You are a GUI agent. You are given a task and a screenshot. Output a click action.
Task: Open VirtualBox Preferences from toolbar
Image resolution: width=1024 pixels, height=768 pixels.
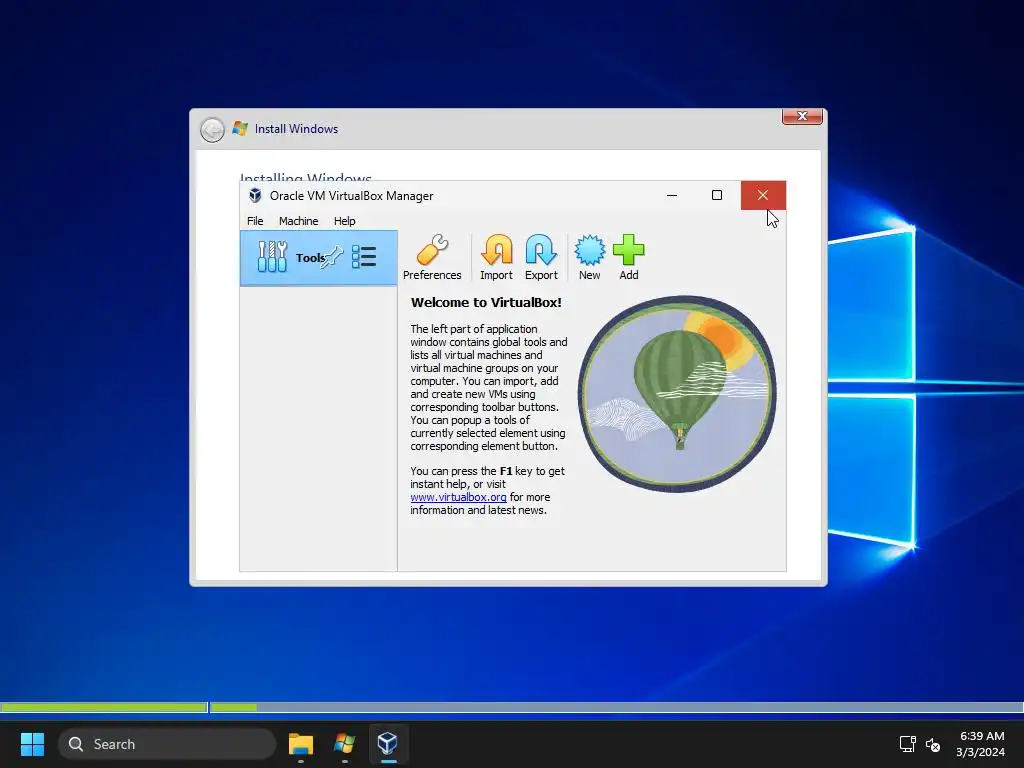point(432,257)
